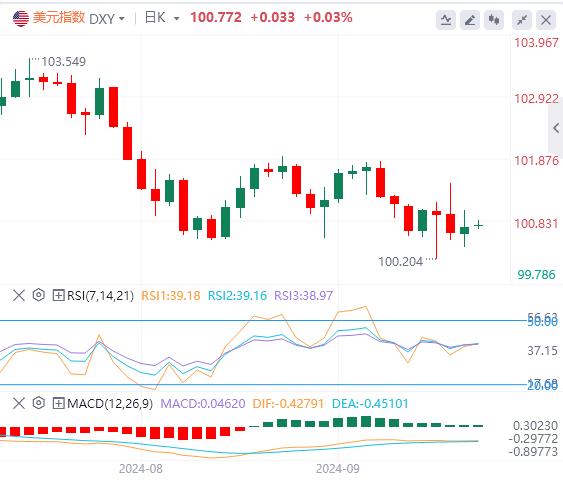Remove the RSI indicator with X
The height and width of the screenshot is (481, 563).
point(19,295)
